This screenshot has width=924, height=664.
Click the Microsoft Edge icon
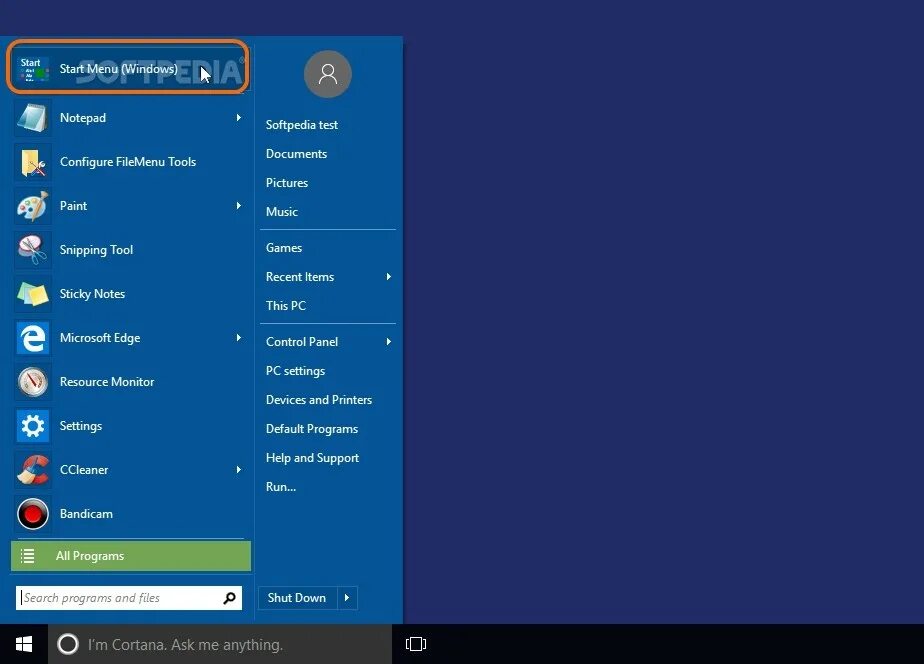click(33, 338)
